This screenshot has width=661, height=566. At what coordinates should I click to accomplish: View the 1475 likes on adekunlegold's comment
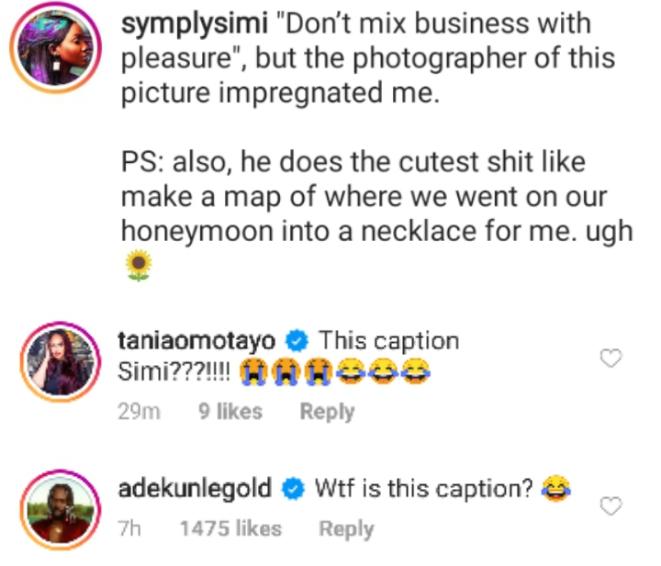[x=230, y=529]
